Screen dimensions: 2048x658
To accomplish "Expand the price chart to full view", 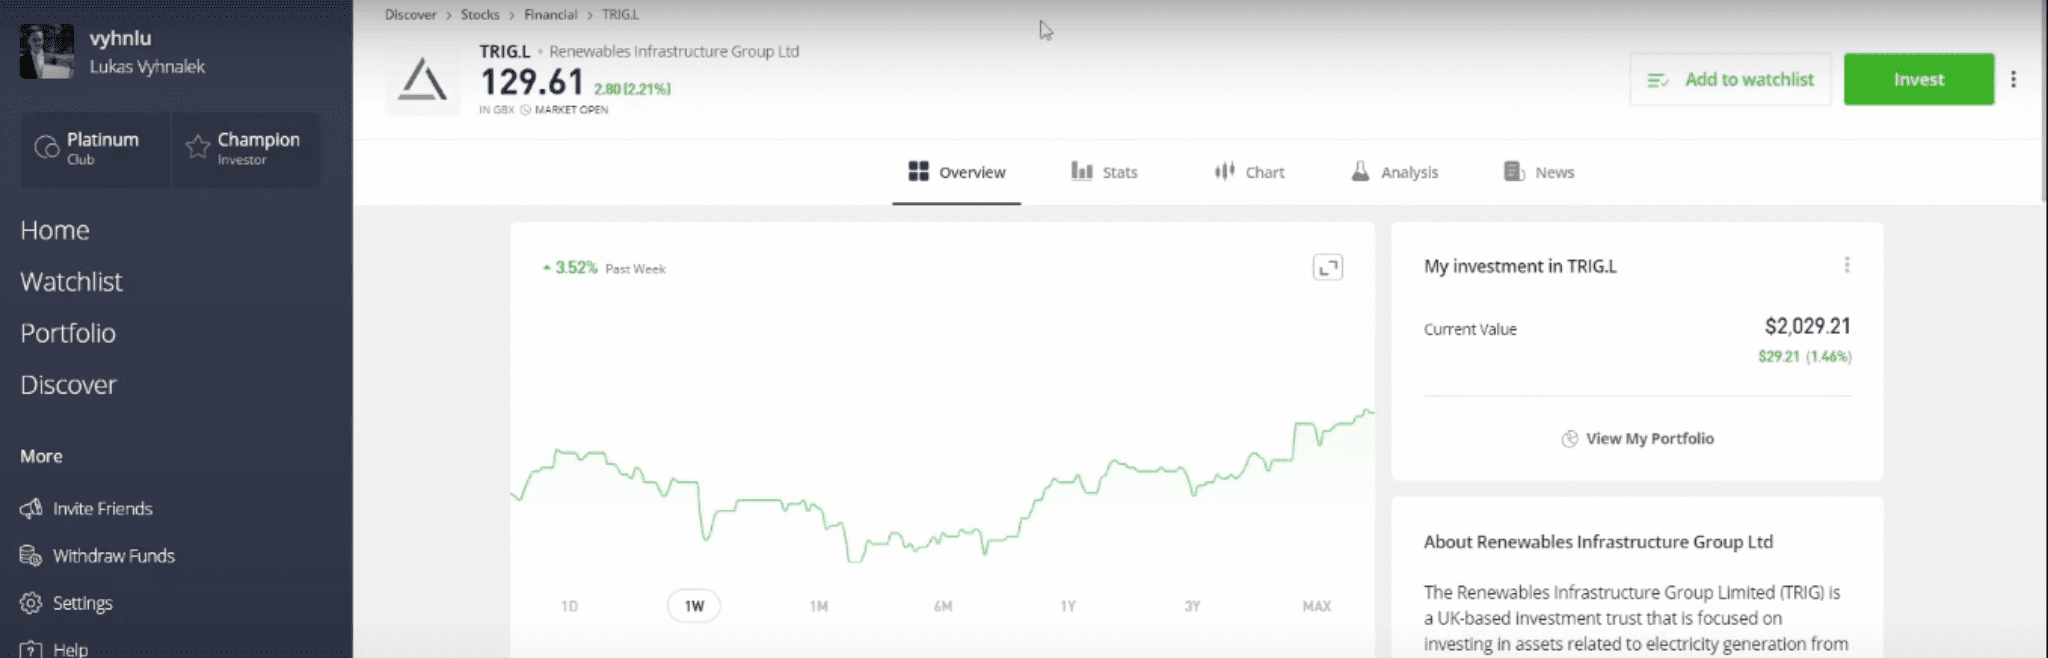I will [1328, 267].
